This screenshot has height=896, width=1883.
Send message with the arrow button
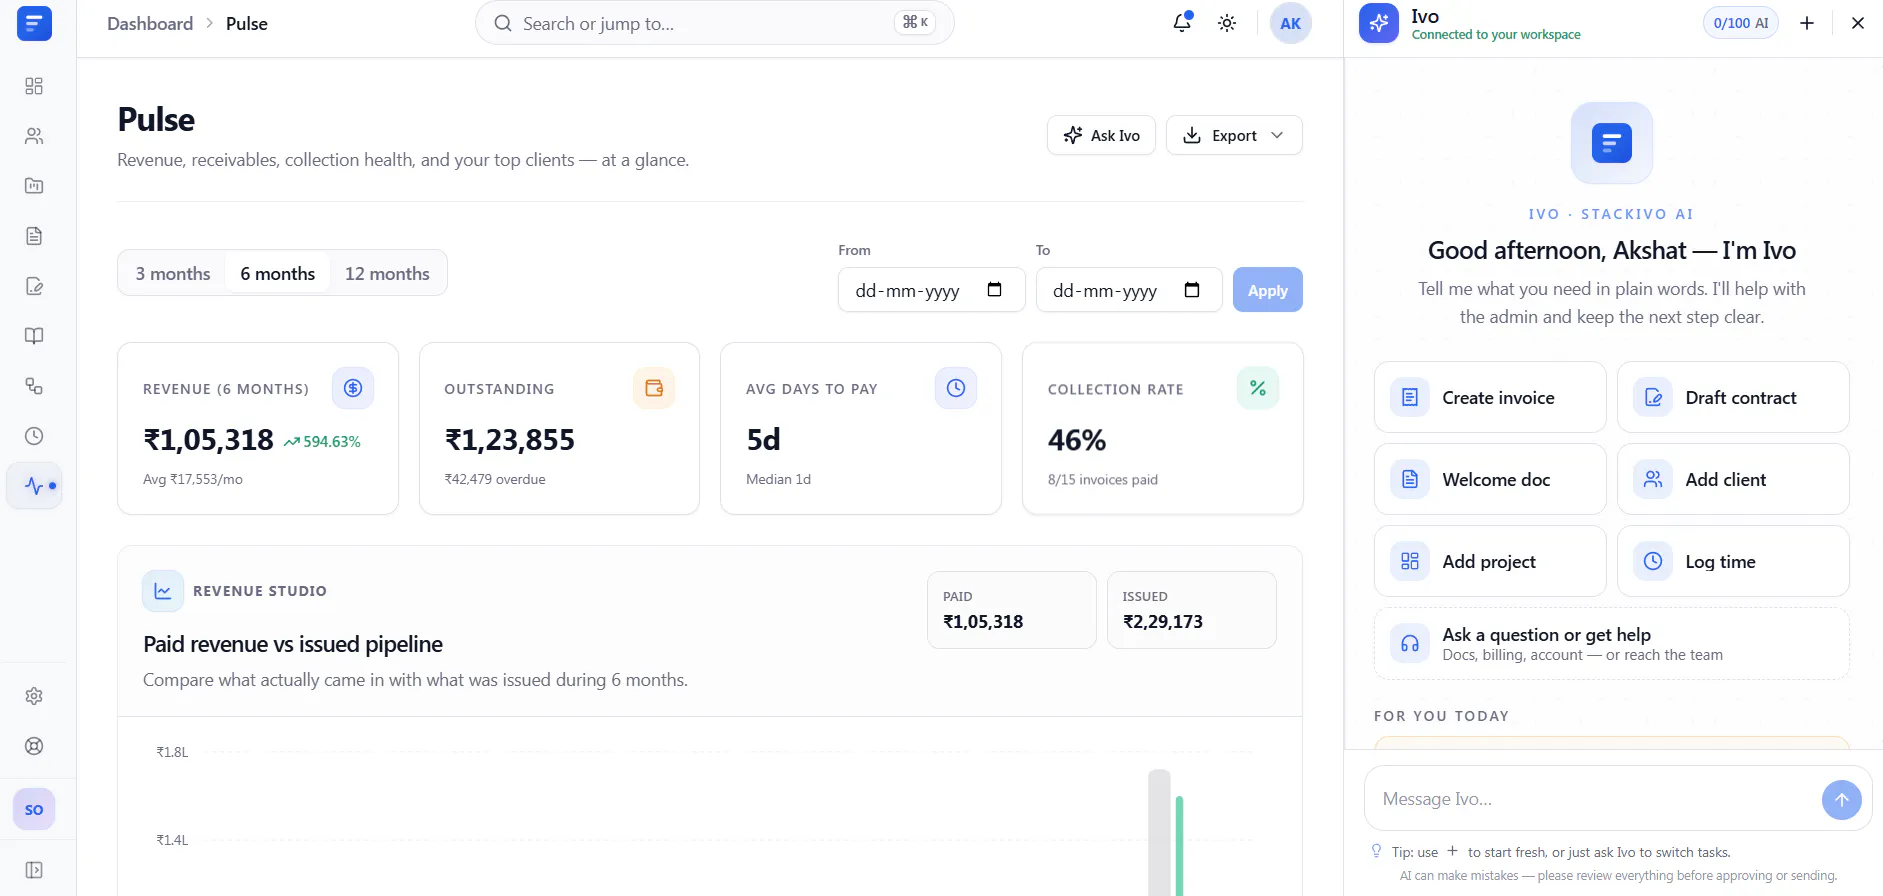tap(1842, 800)
